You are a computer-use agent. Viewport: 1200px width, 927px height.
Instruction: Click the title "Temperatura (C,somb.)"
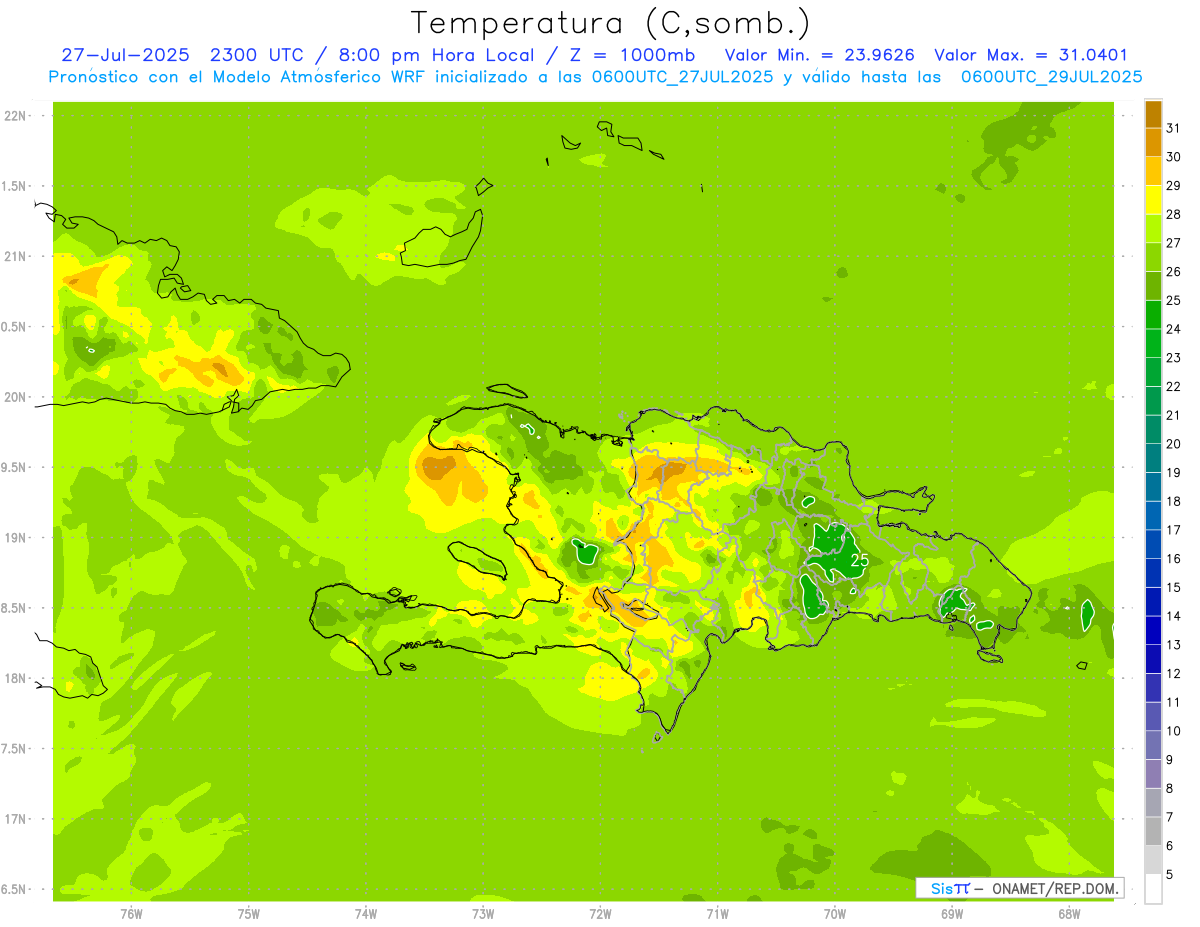pos(610,23)
